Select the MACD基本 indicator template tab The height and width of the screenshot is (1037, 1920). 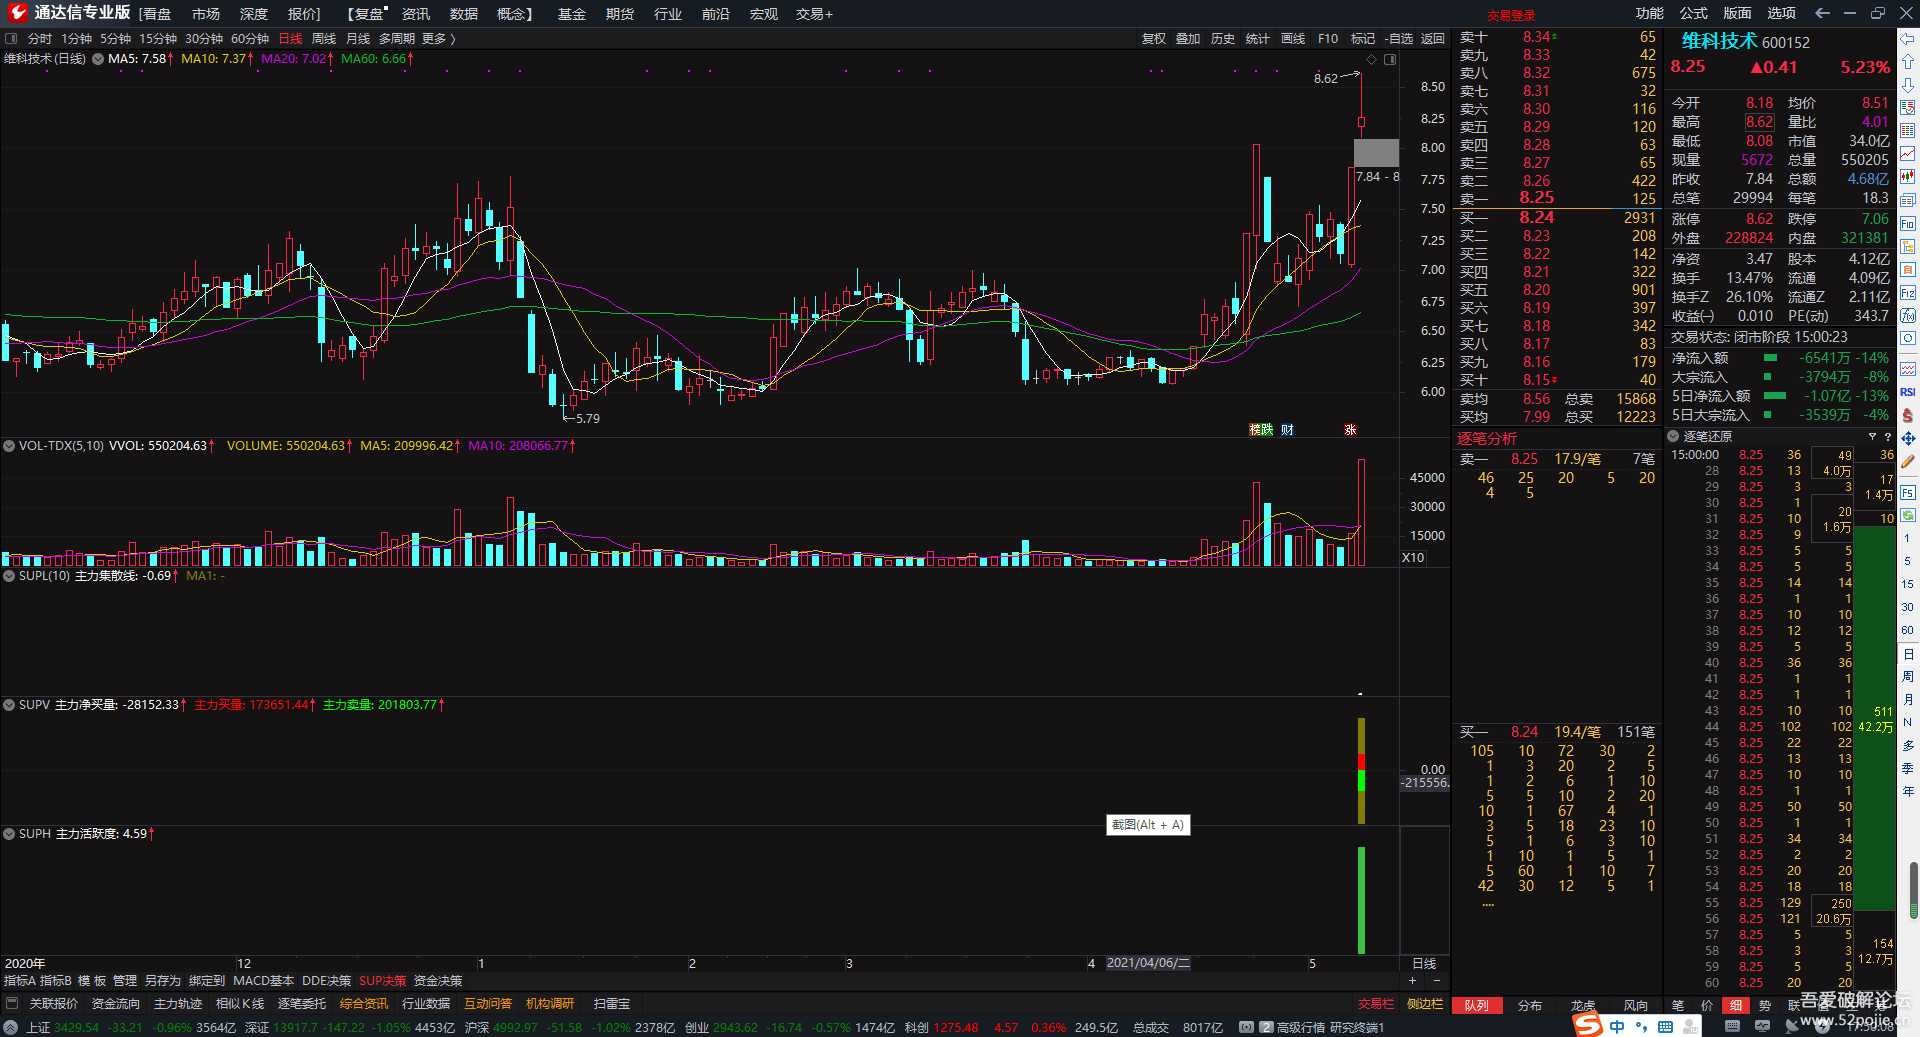pos(264,981)
